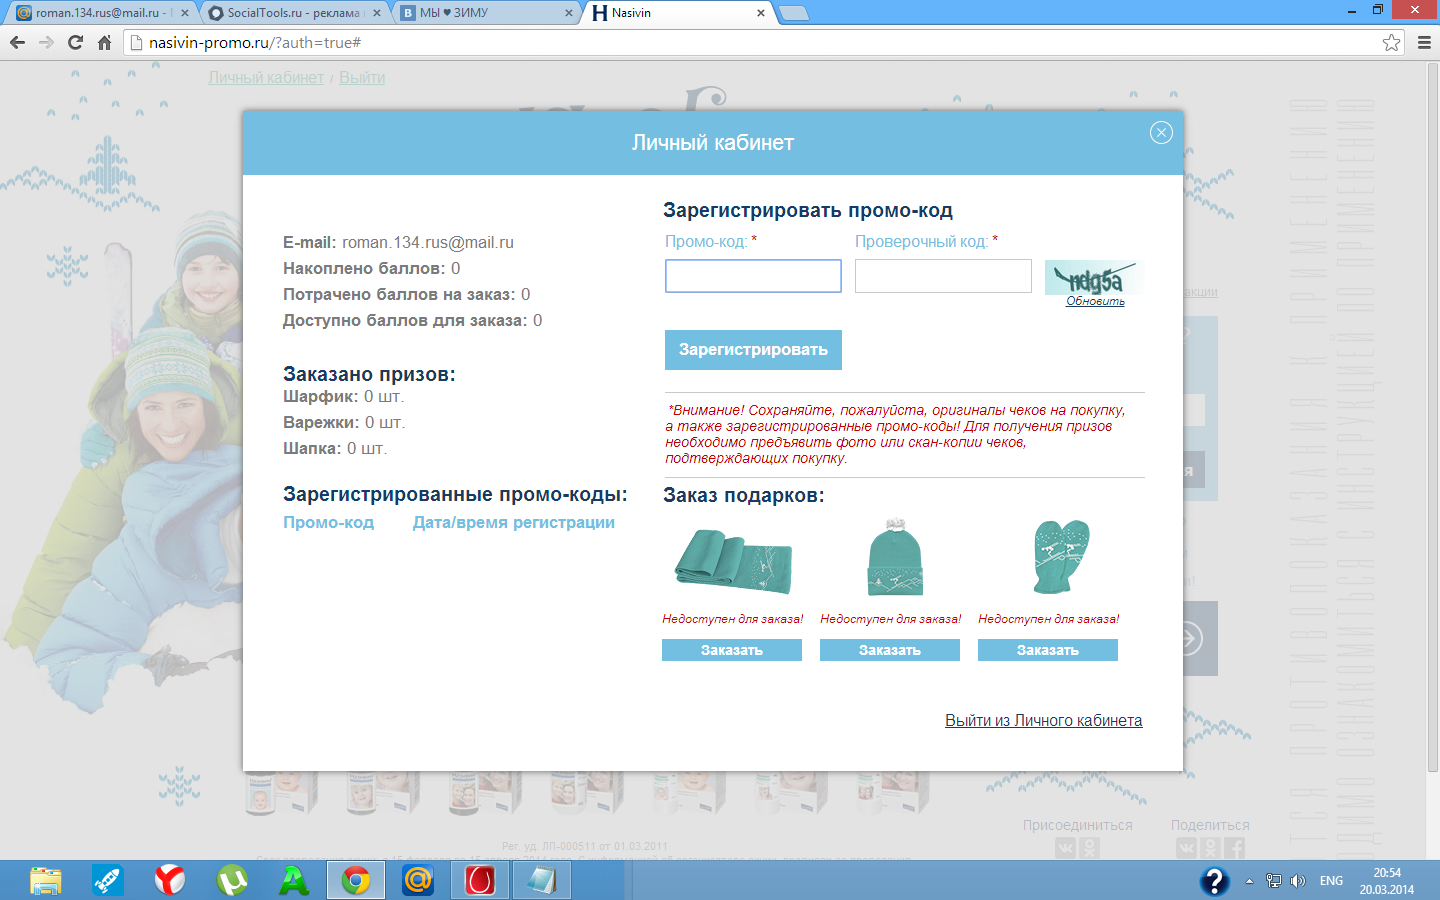
Task: Close the МЫ ♥ ЗИМУ tab
Action: coord(569,13)
